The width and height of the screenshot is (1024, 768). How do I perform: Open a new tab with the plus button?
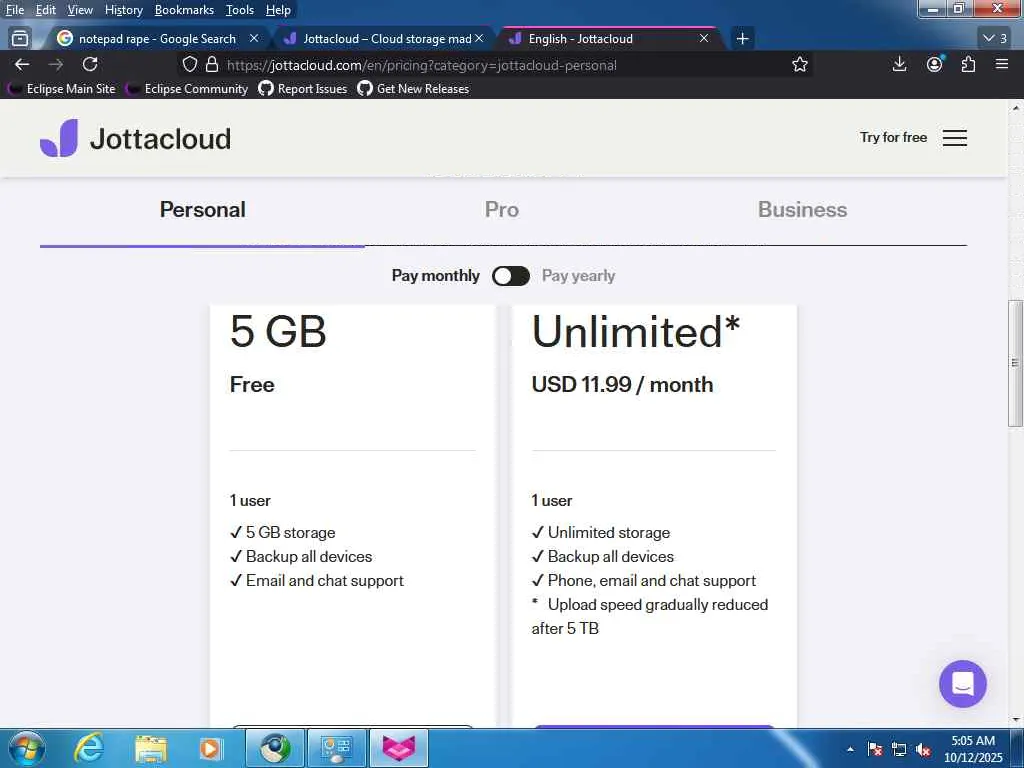tap(743, 39)
